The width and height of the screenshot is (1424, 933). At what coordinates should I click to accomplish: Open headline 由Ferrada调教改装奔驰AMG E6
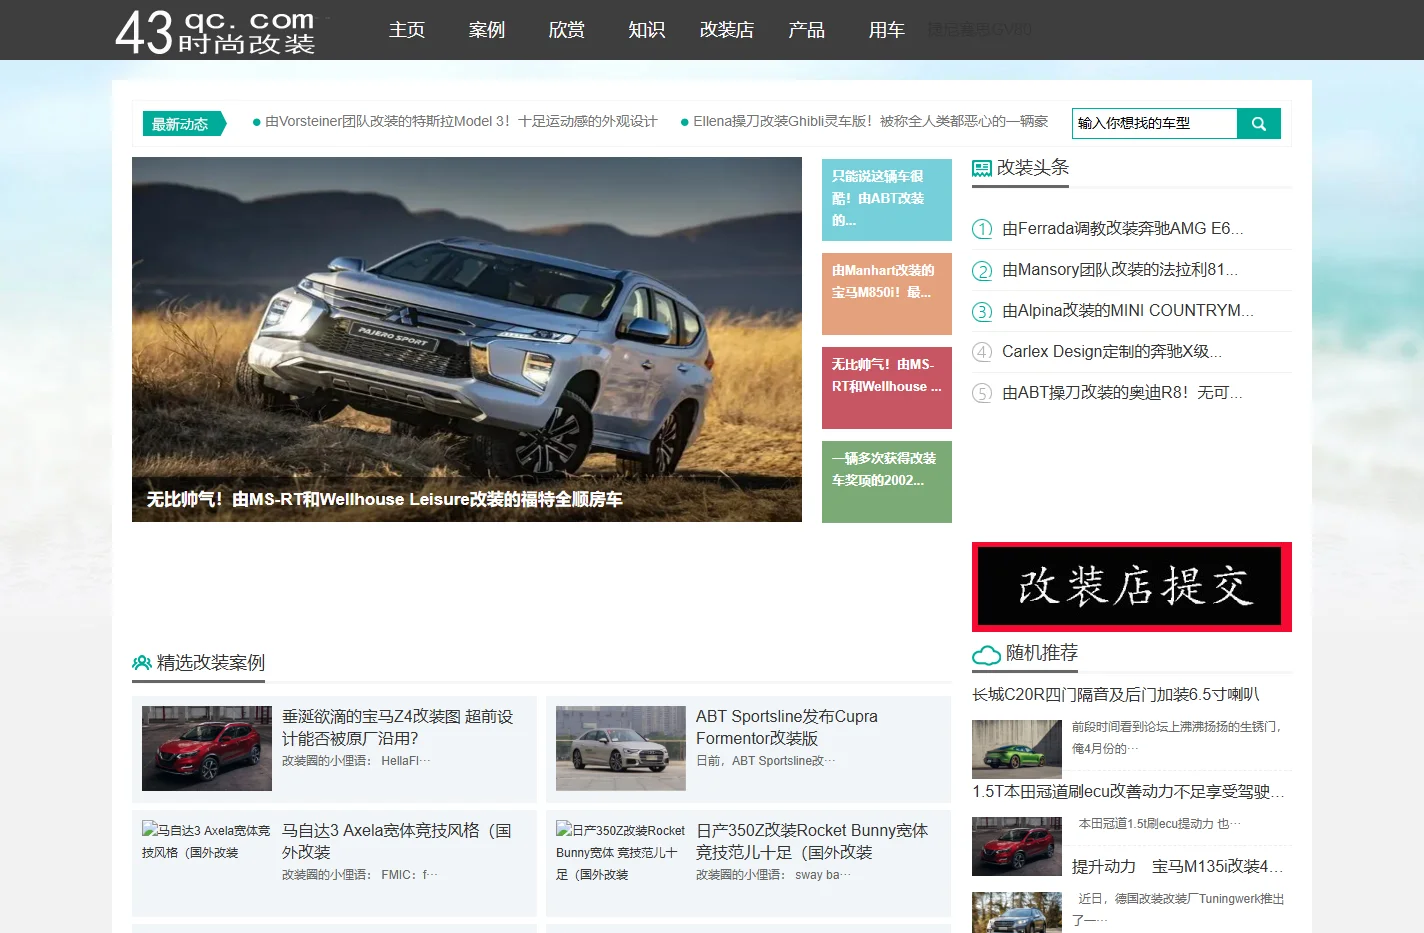point(1123,228)
